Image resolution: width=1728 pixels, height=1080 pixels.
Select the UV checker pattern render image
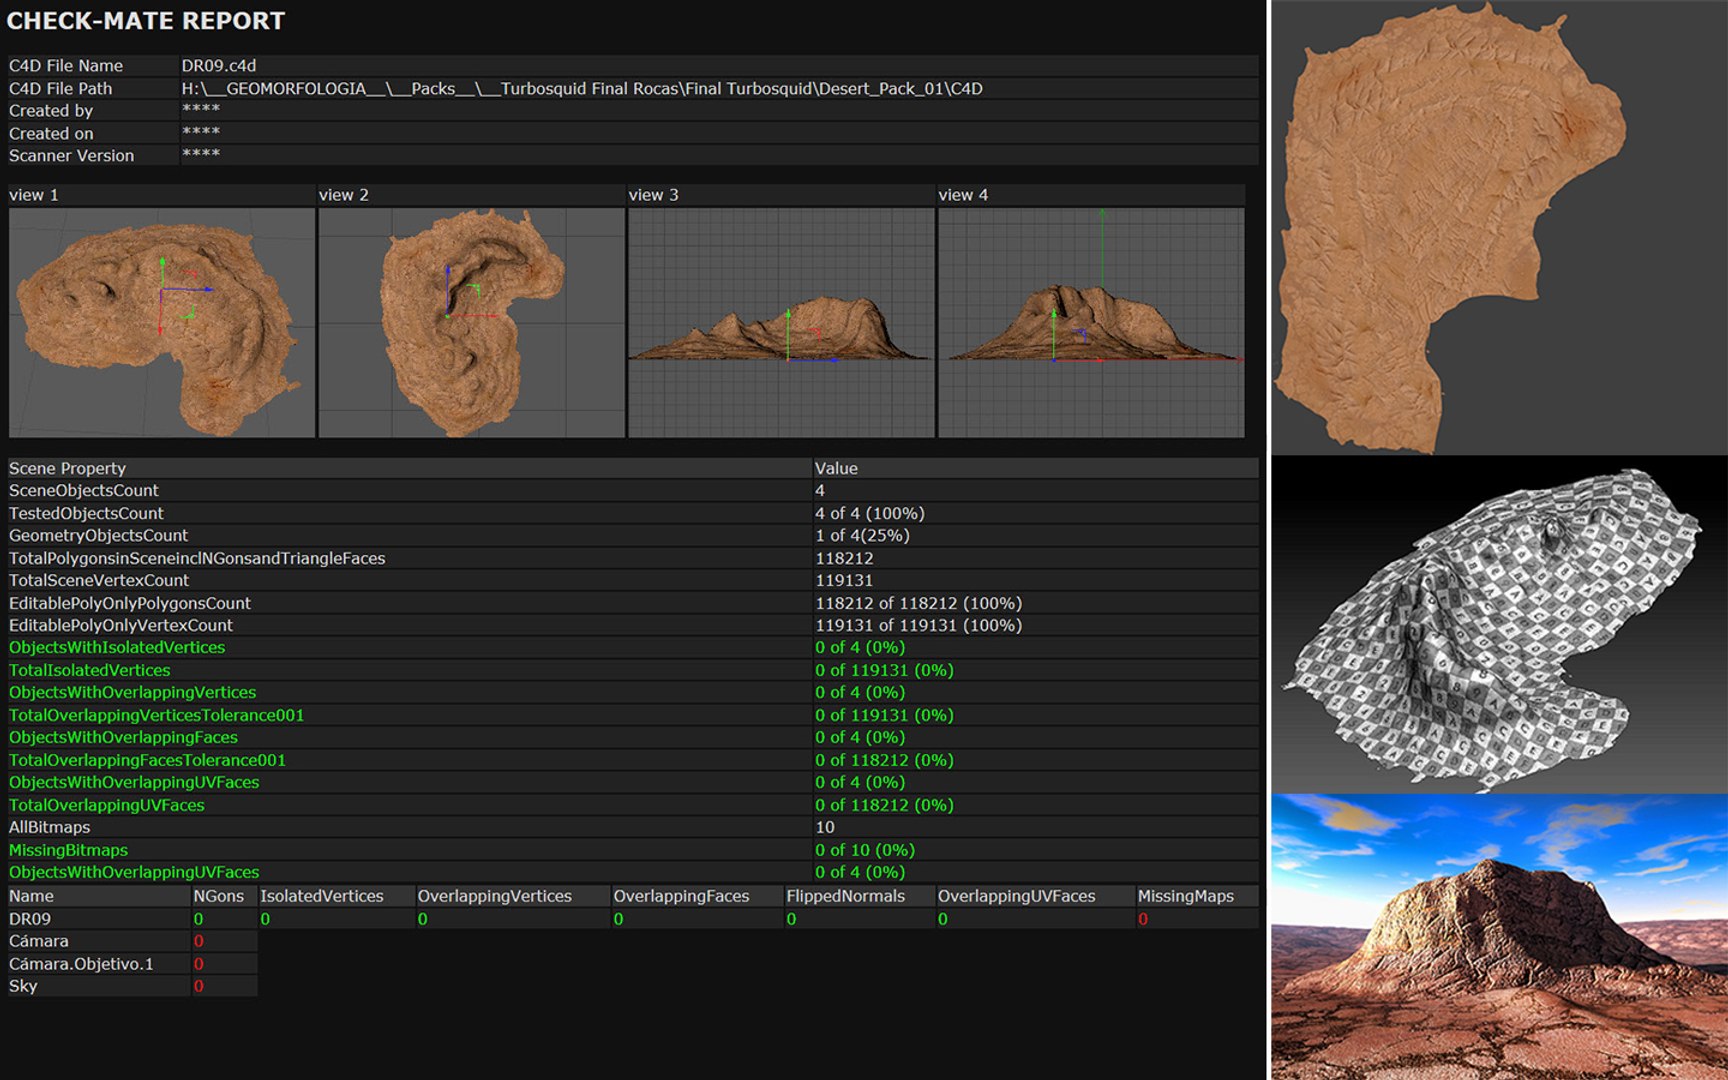pos(1499,625)
